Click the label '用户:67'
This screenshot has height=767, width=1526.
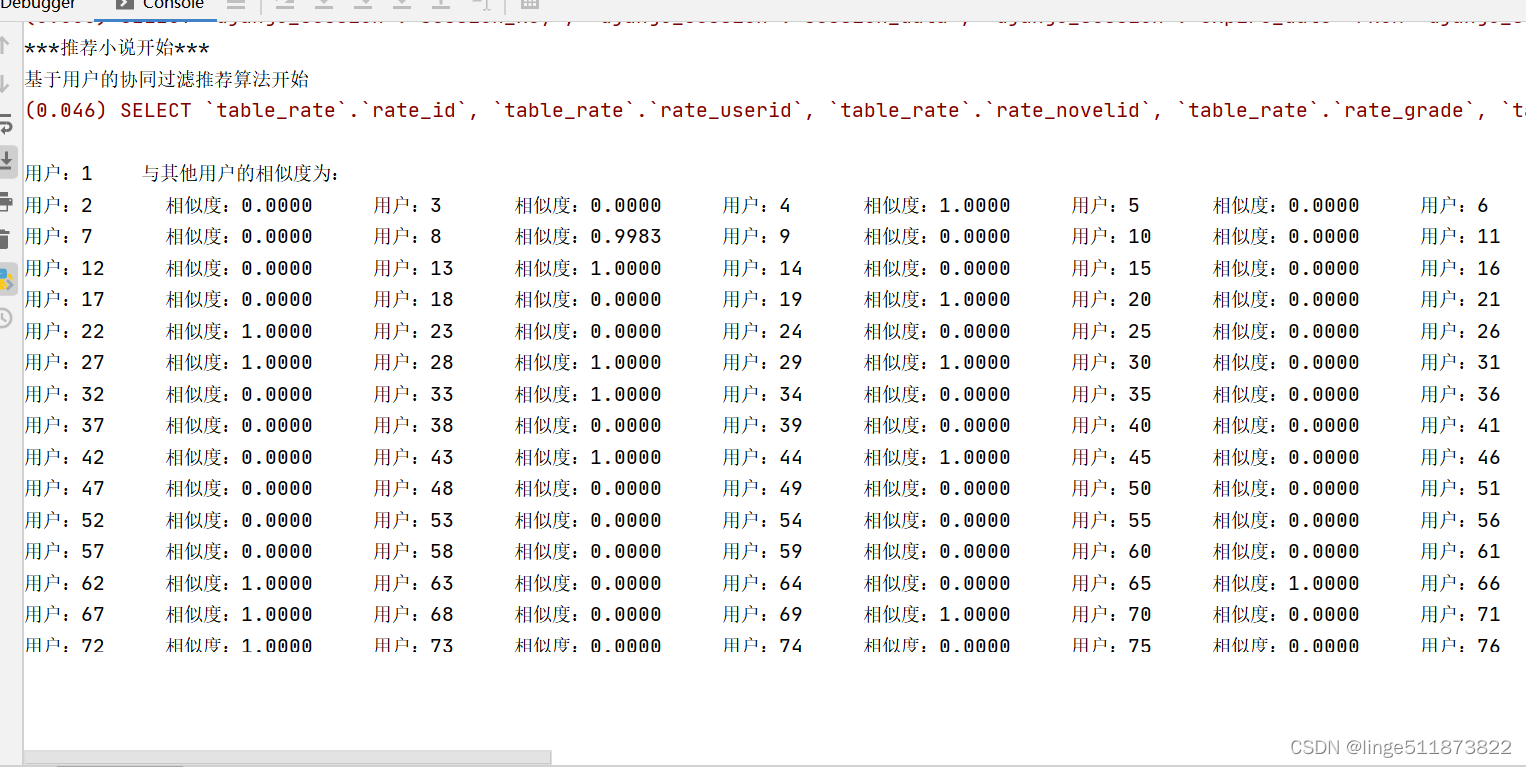point(64,615)
